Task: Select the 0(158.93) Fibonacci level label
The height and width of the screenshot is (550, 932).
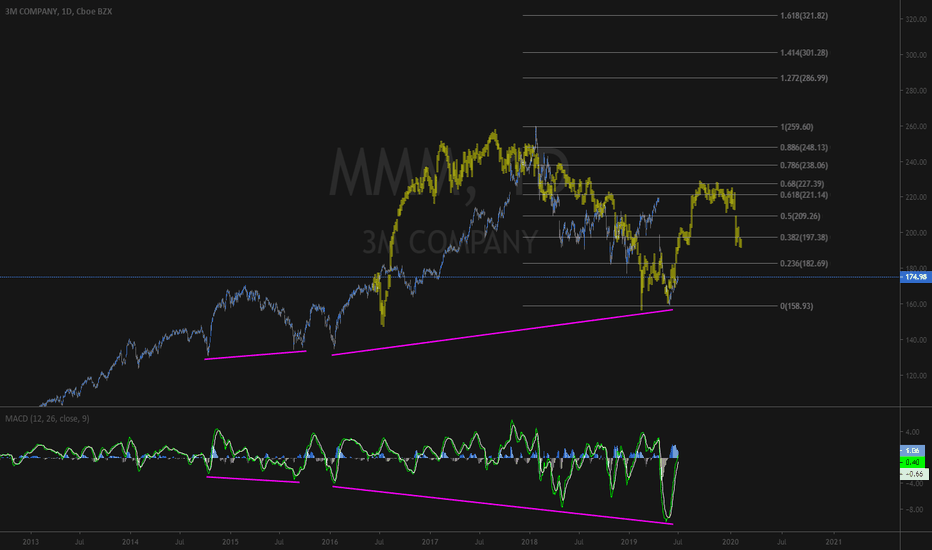Action: [x=796, y=306]
